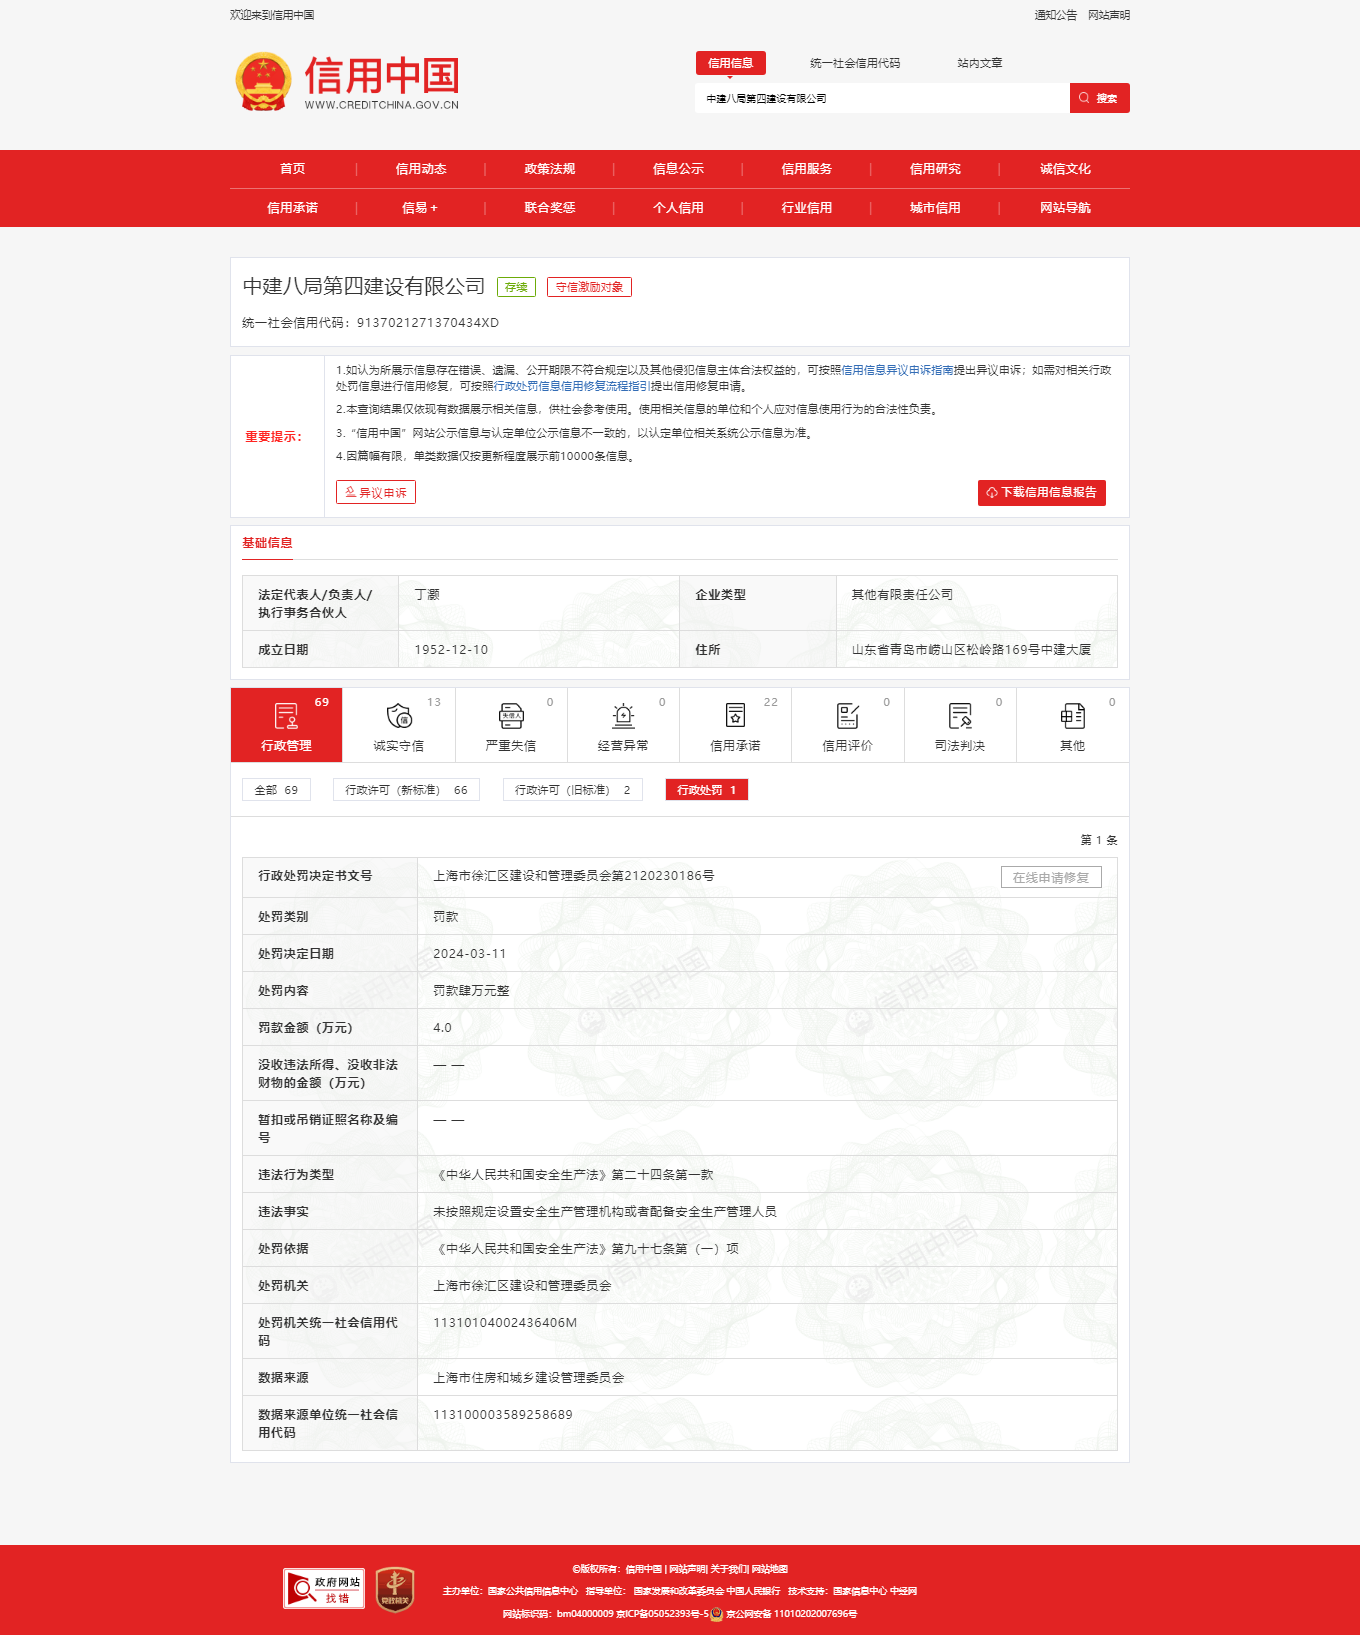Filter by 行政许可（新标准）66

[406, 790]
